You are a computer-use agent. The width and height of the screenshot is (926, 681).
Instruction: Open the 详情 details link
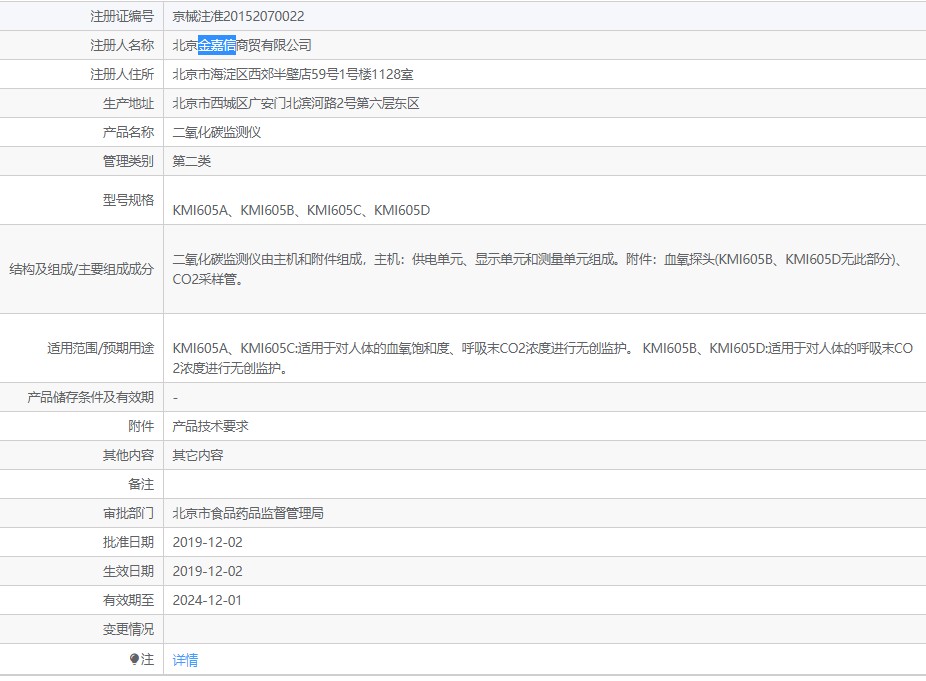(185, 660)
